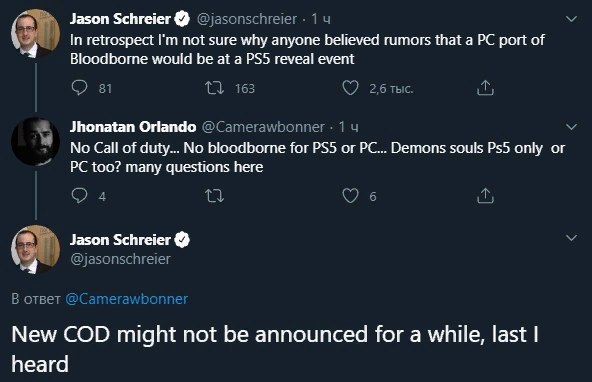This screenshot has width=592, height=382.
Task: Open the @Camerawbonner mention link
Action: [126, 299]
